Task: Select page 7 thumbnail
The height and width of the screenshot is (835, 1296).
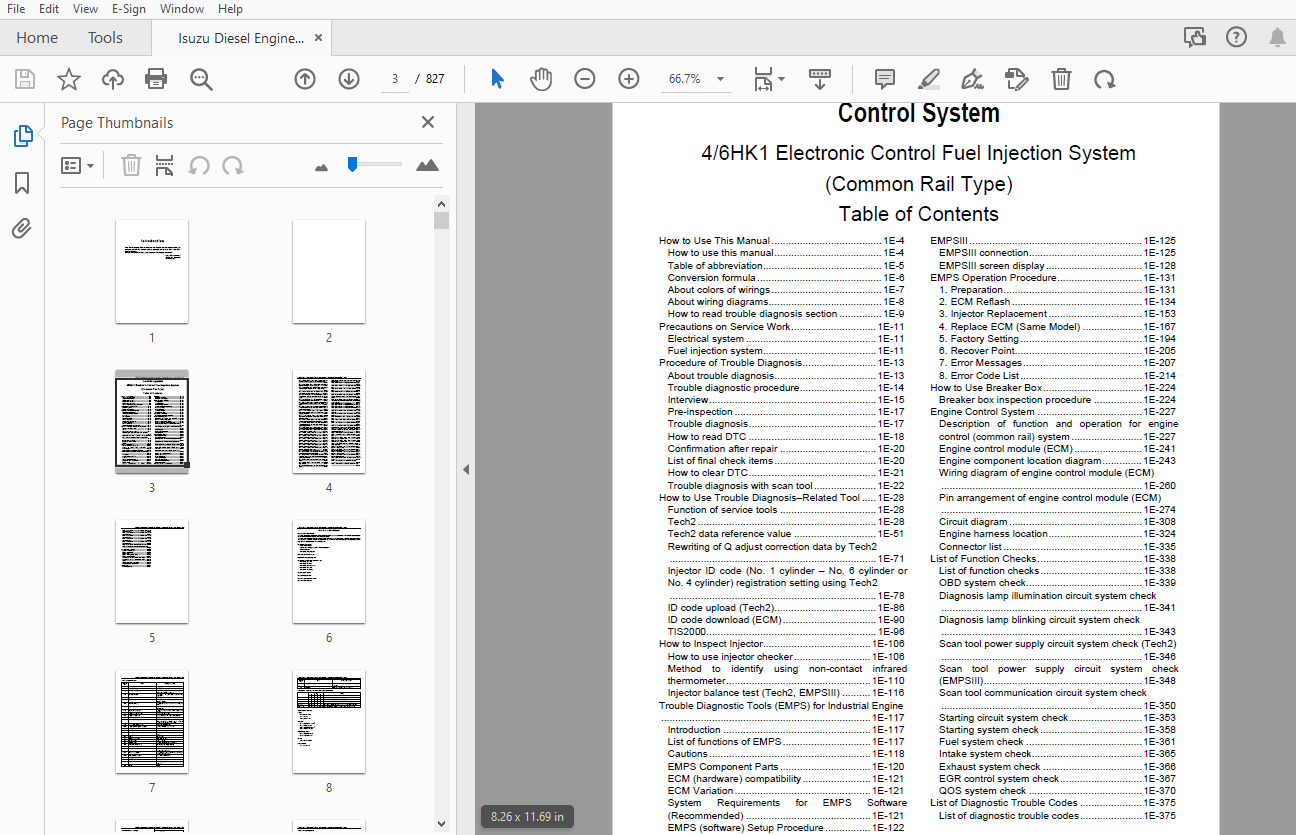Action: pos(152,721)
